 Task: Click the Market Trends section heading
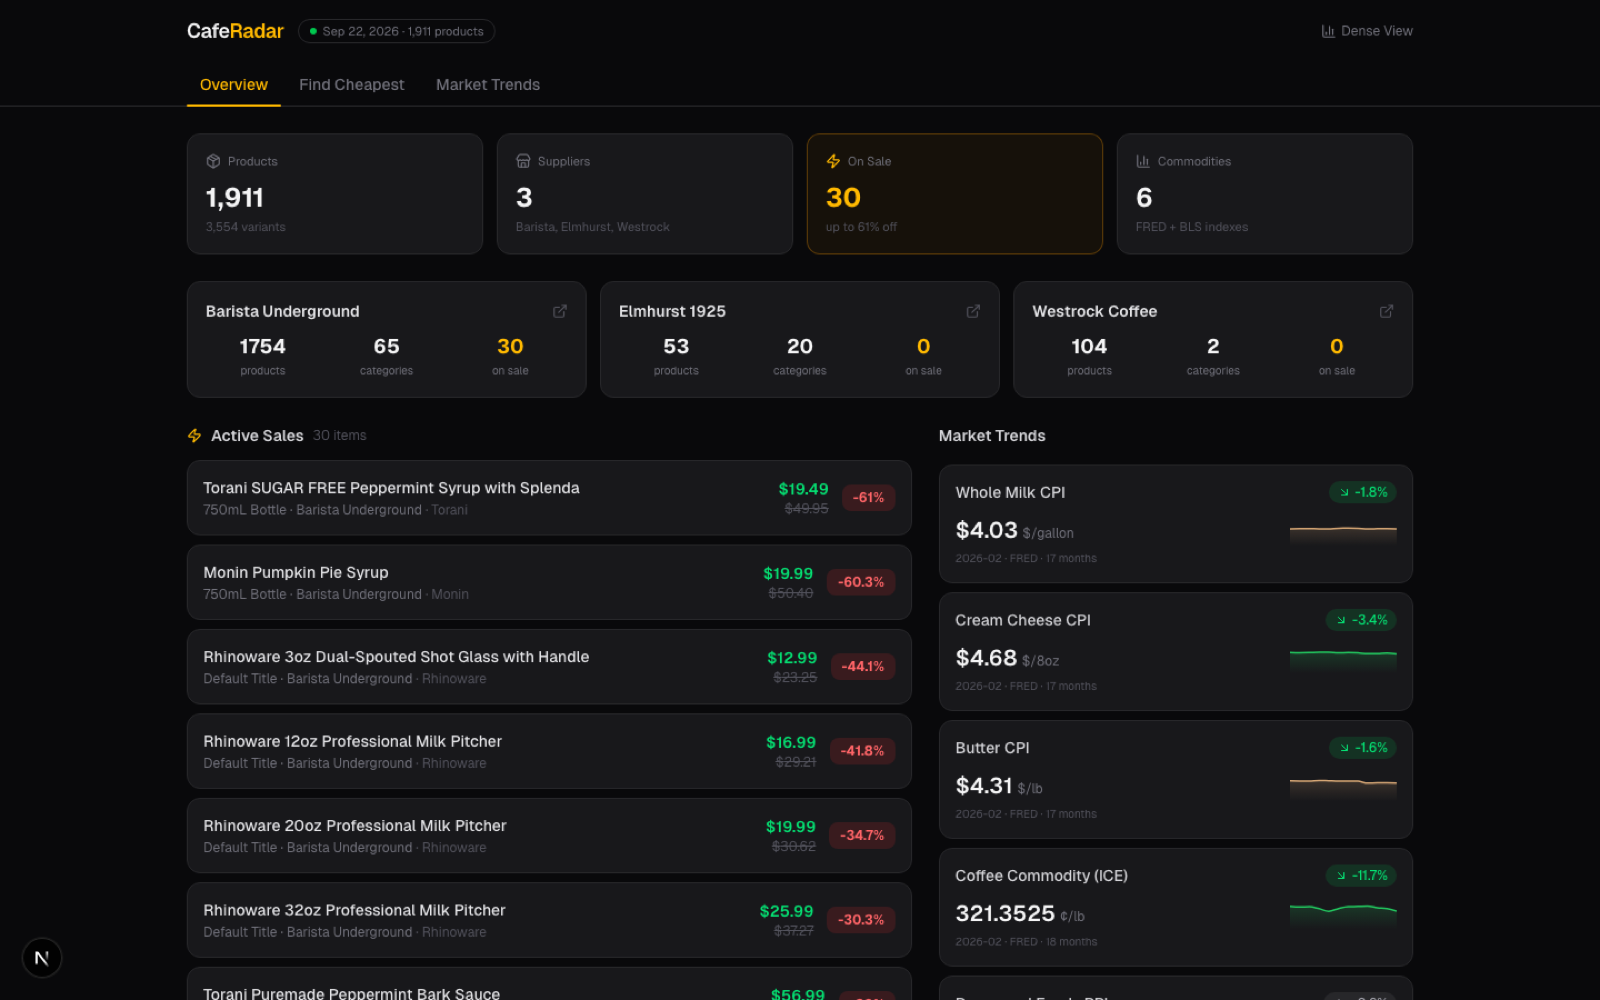pos(992,436)
